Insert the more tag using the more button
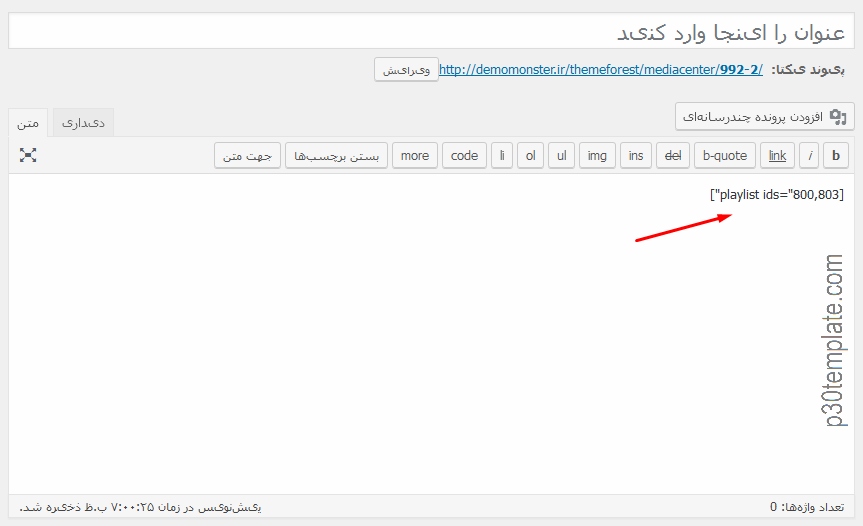Screen dimensions: 863x526 [x=414, y=155]
